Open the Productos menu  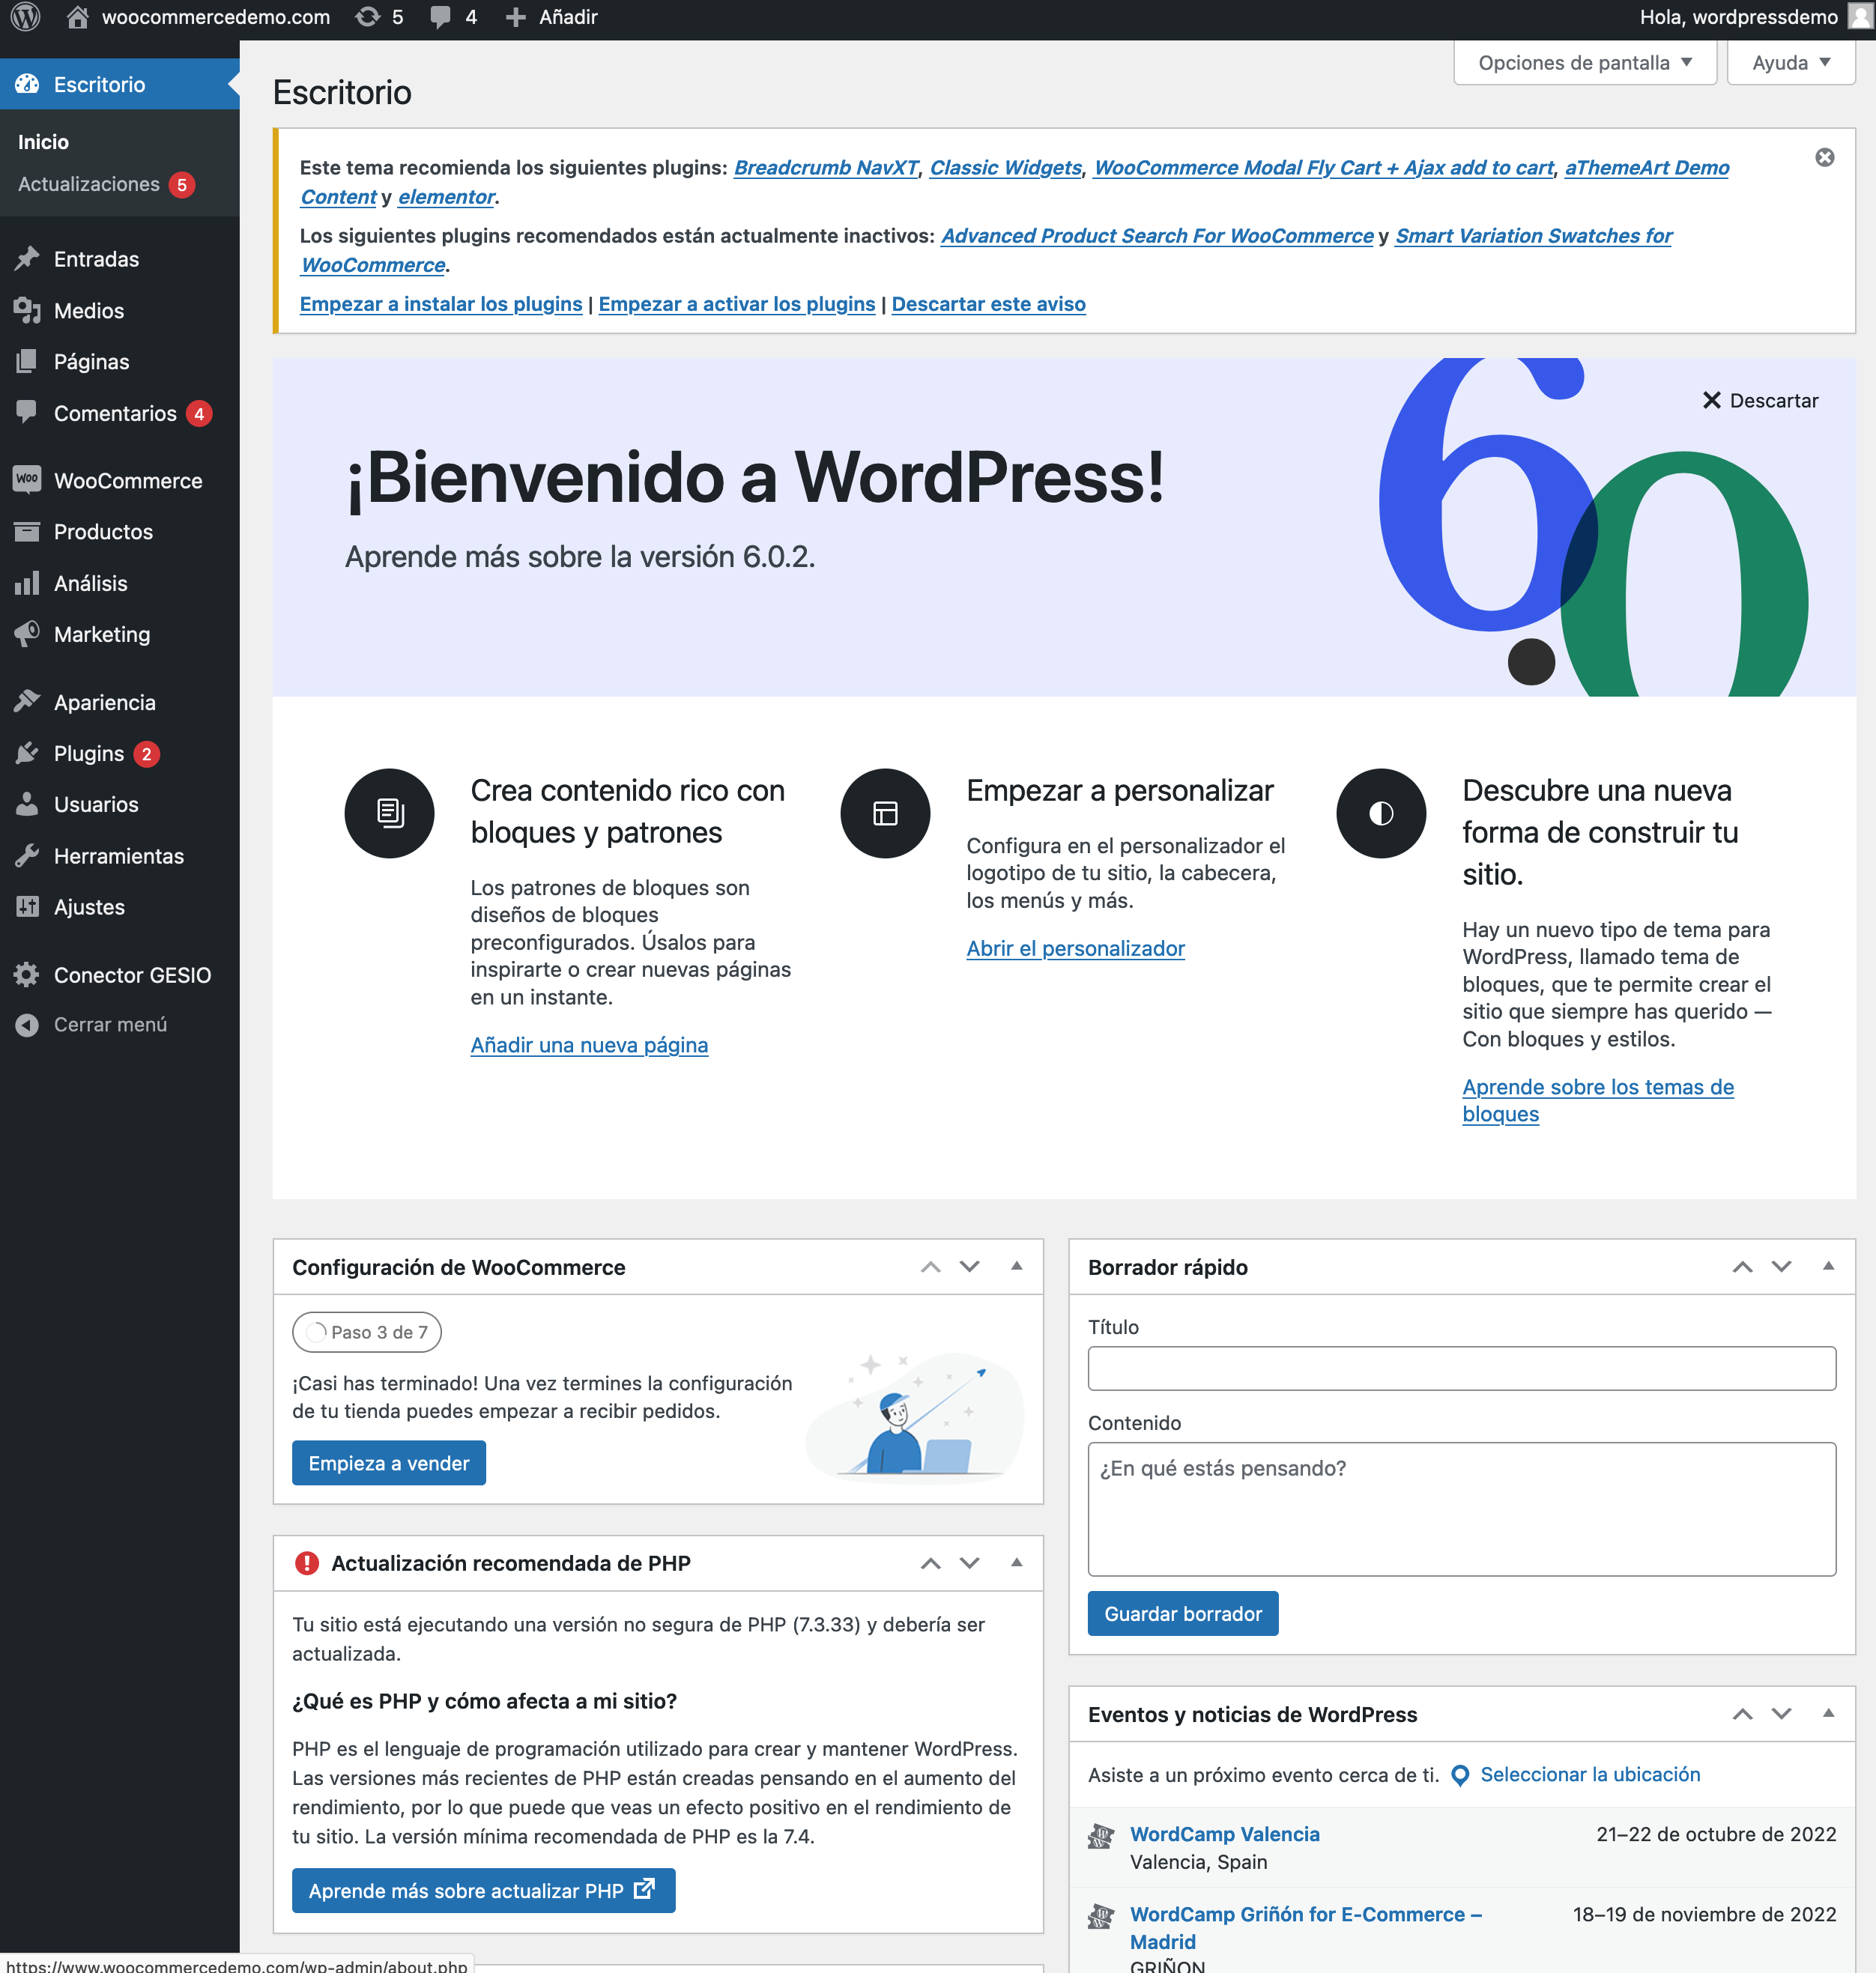pyautogui.click(x=120, y=531)
